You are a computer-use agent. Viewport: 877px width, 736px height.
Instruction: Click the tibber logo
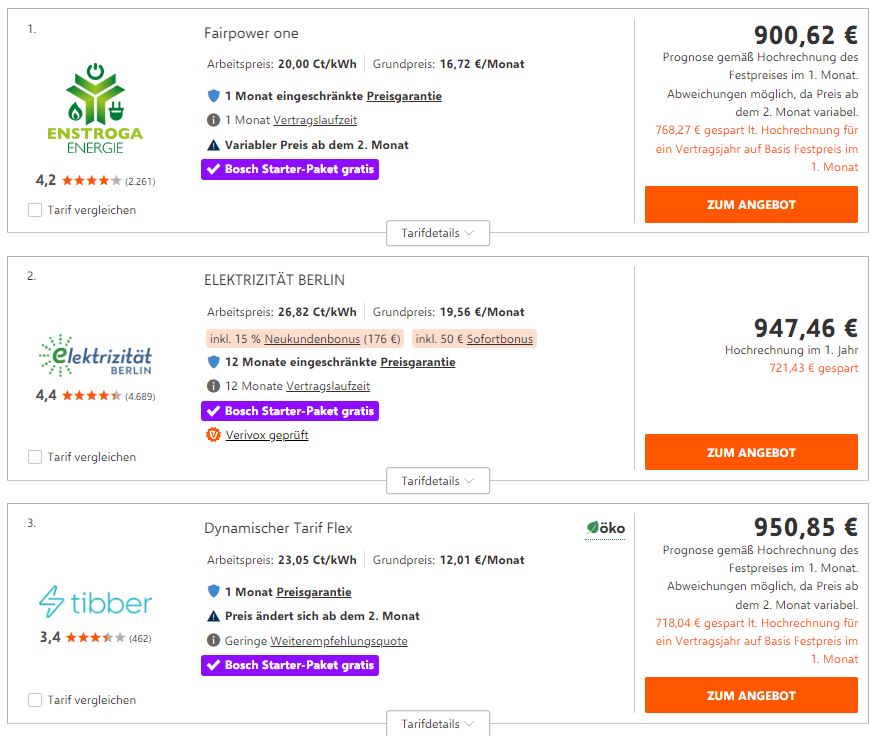tap(95, 602)
